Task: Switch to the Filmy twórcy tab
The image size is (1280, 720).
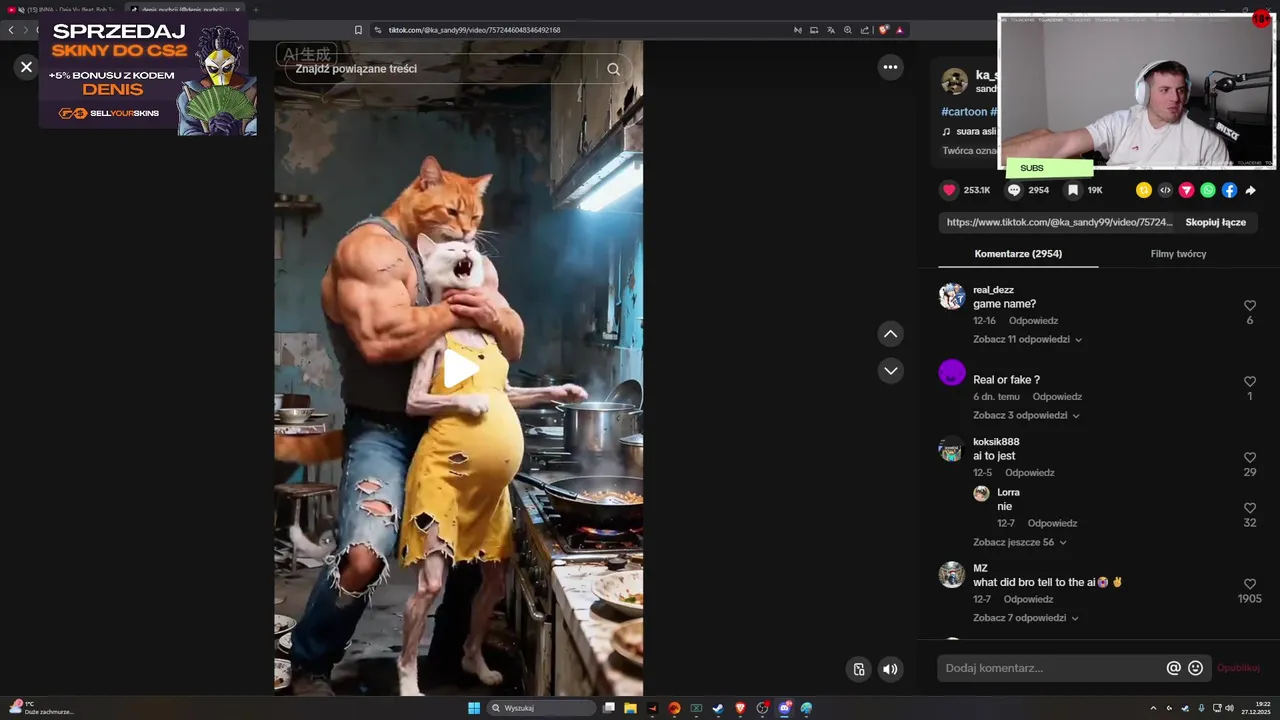Action: coord(1178,254)
